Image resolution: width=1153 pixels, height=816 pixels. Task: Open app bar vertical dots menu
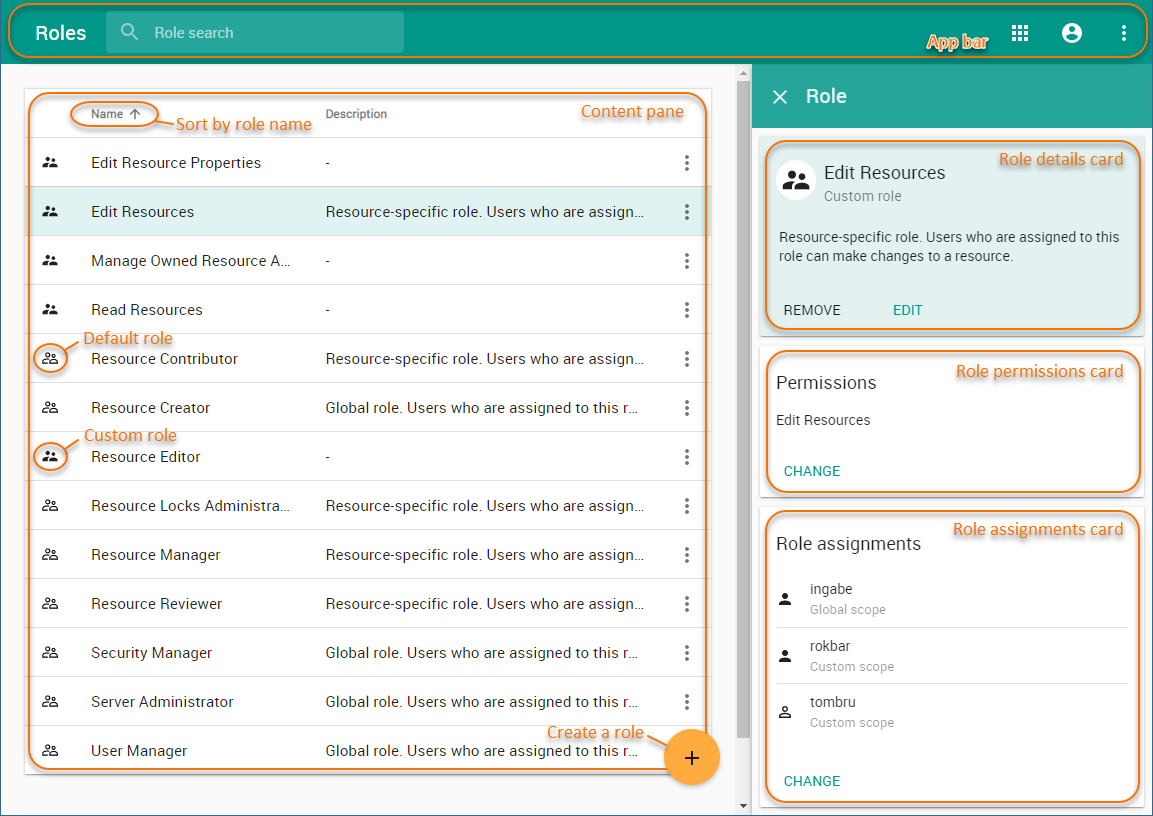1123,33
